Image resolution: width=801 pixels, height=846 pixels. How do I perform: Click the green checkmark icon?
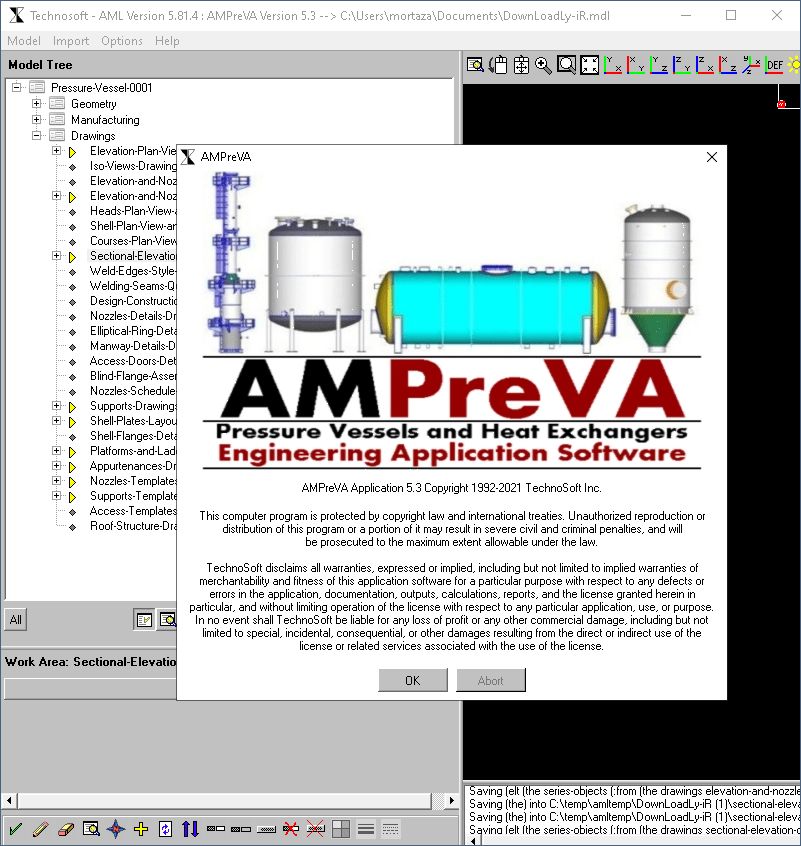click(x=14, y=829)
